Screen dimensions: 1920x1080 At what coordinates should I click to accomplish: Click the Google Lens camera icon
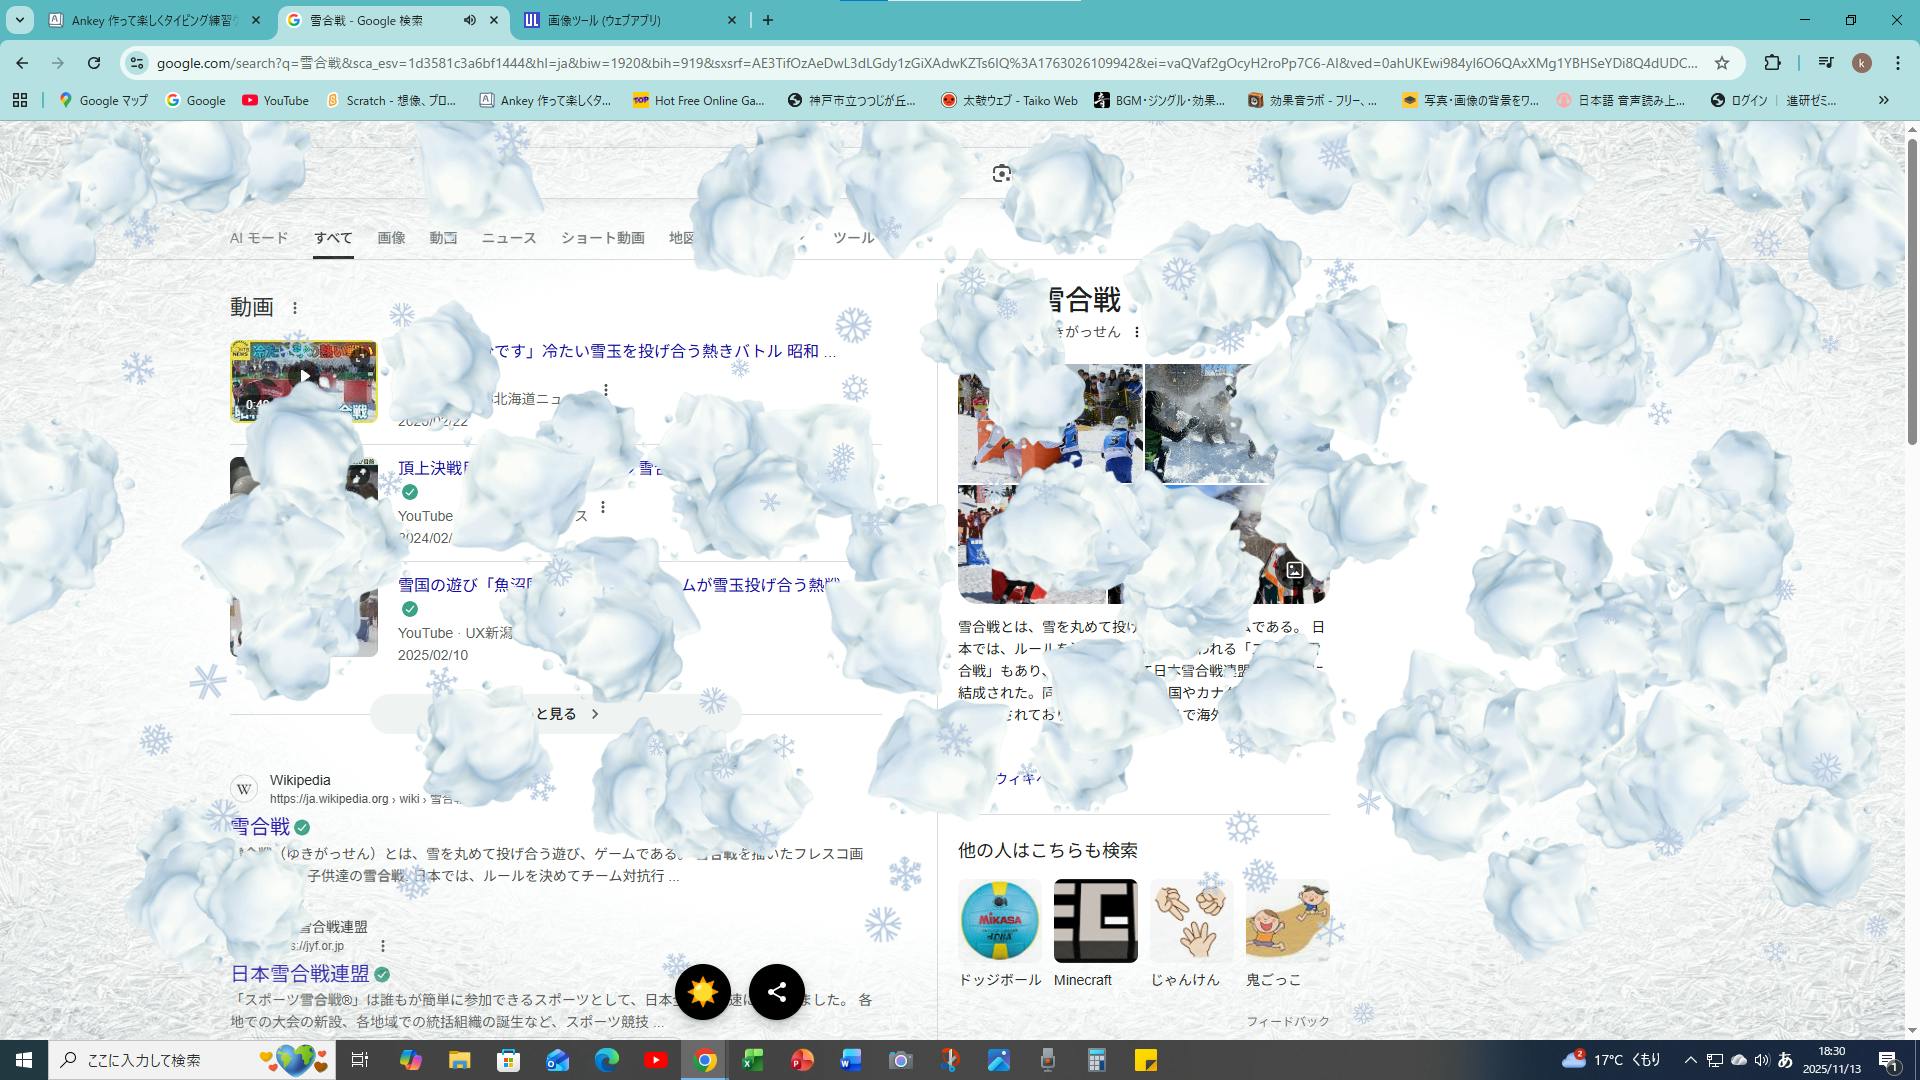click(x=1001, y=174)
